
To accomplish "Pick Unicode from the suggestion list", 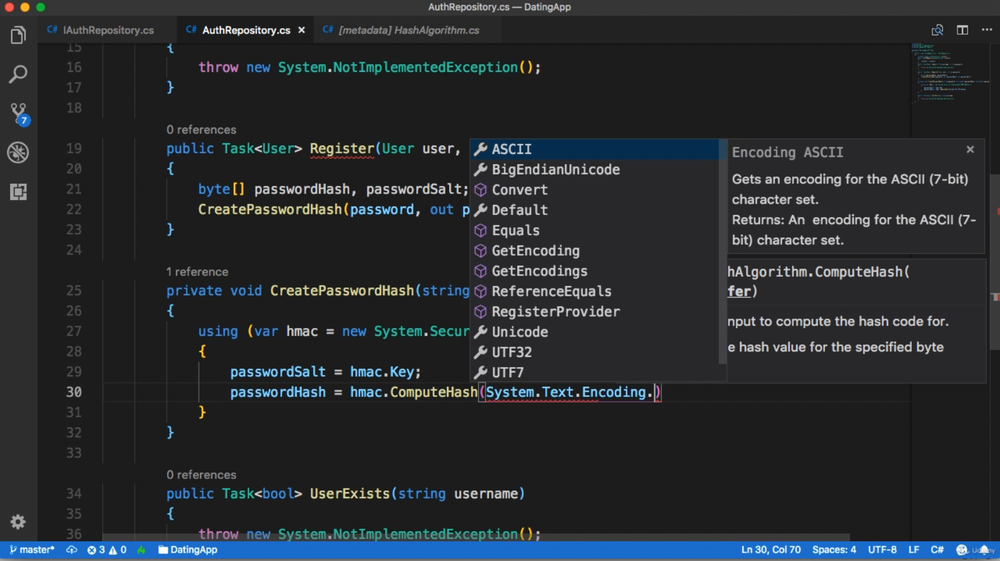I will pyautogui.click(x=594, y=332).
